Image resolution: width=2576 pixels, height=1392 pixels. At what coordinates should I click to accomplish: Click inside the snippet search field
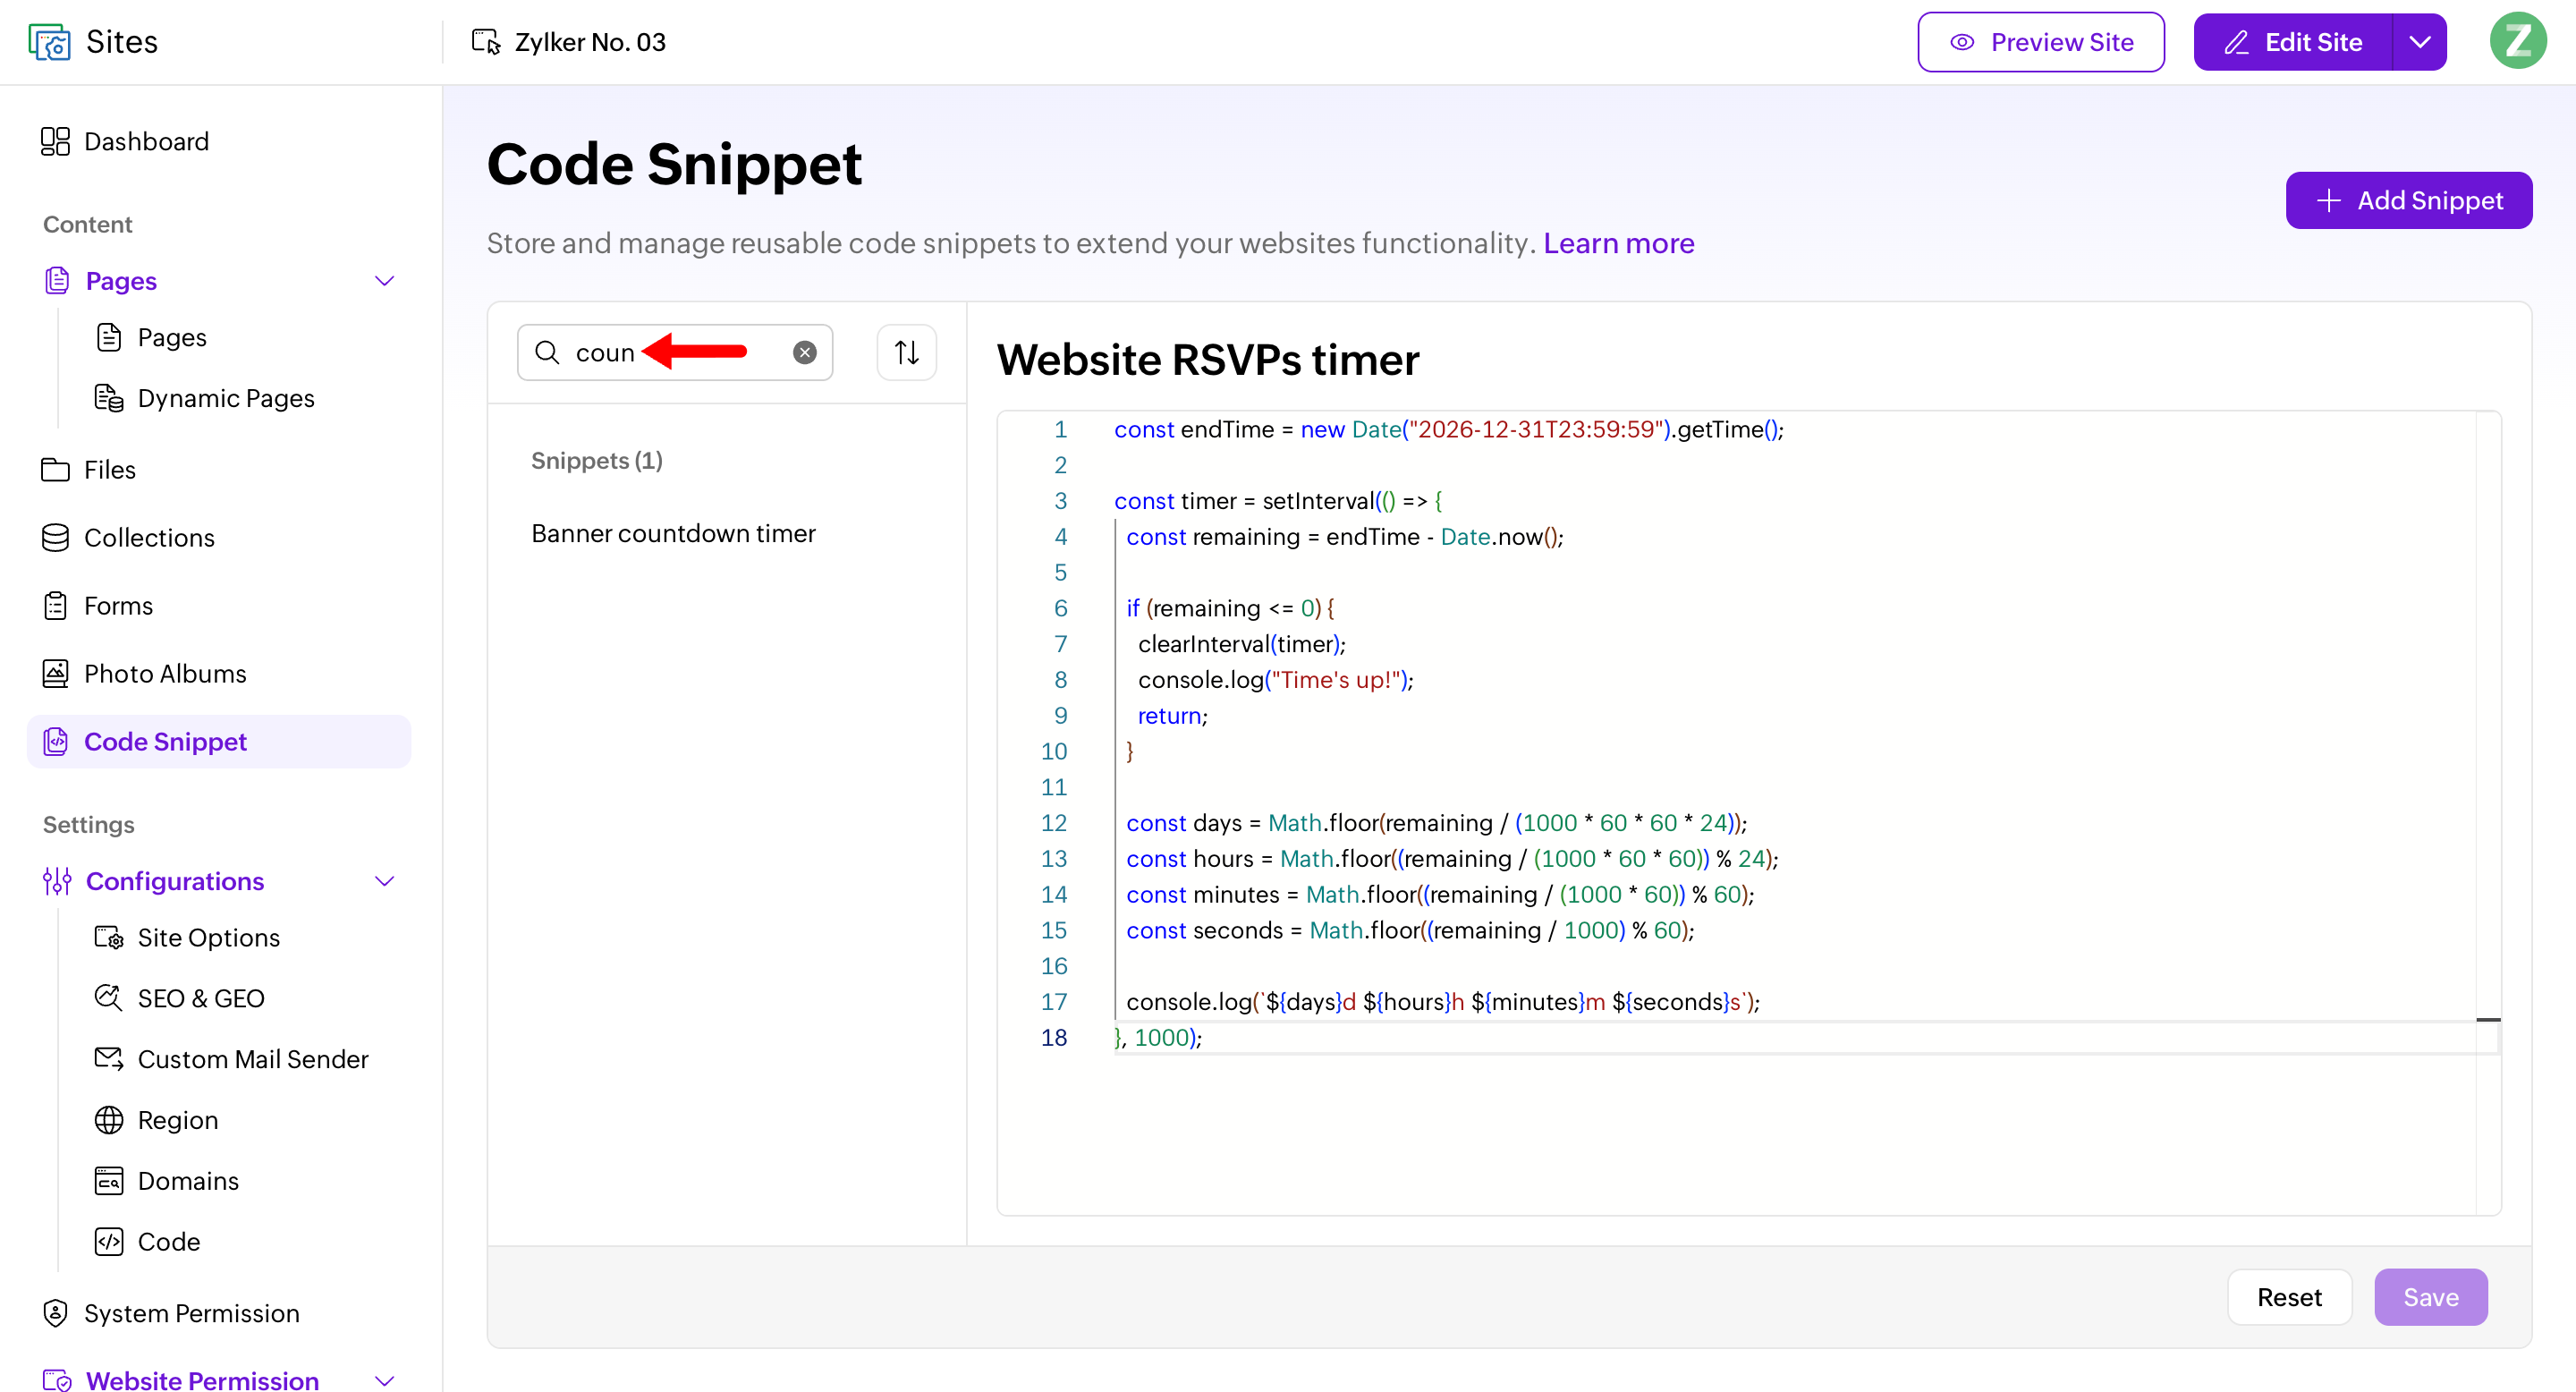(x=675, y=352)
